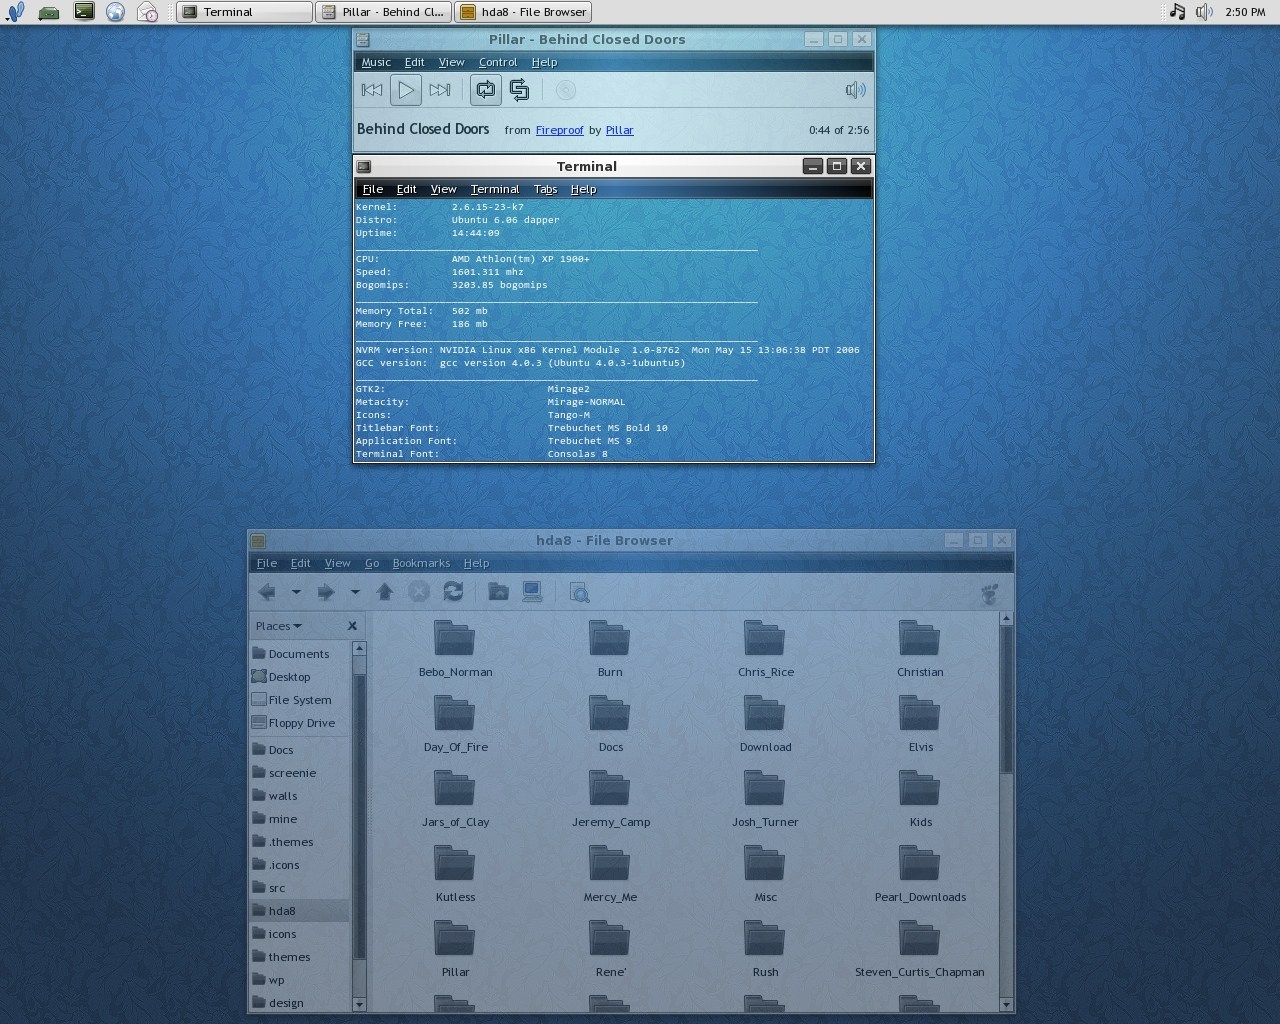Select .themes bookmark in sidebar
Image resolution: width=1280 pixels, height=1024 pixels.
point(299,842)
